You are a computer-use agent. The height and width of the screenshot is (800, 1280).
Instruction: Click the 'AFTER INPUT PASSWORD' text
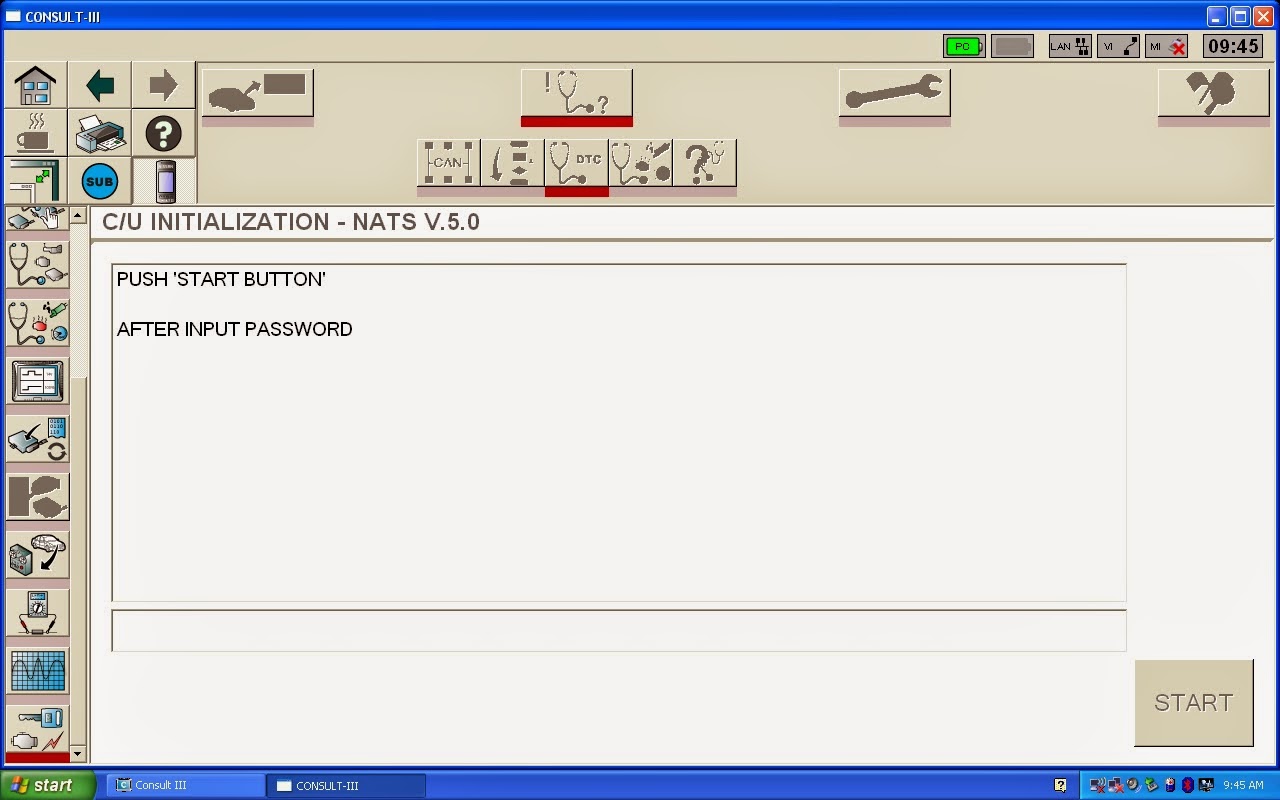[234, 329]
